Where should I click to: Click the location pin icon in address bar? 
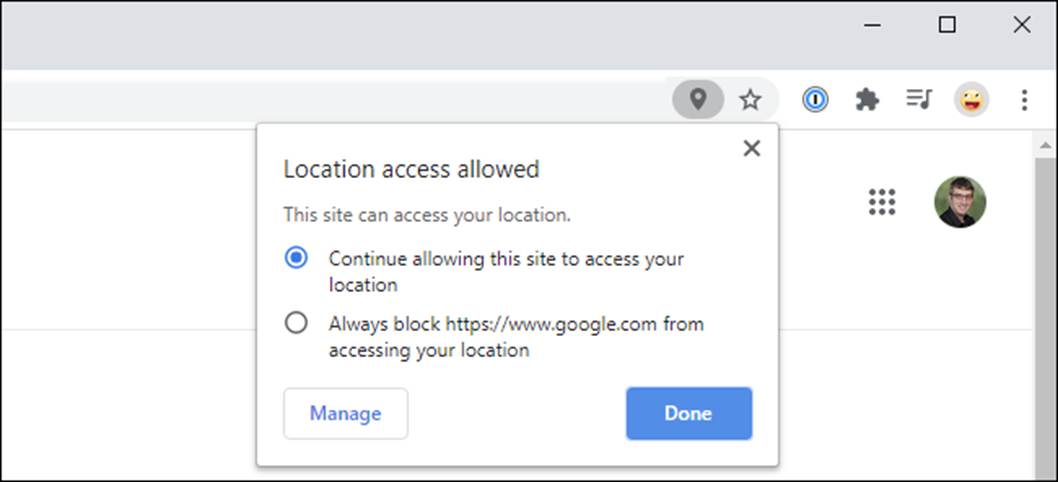coord(698,99)
